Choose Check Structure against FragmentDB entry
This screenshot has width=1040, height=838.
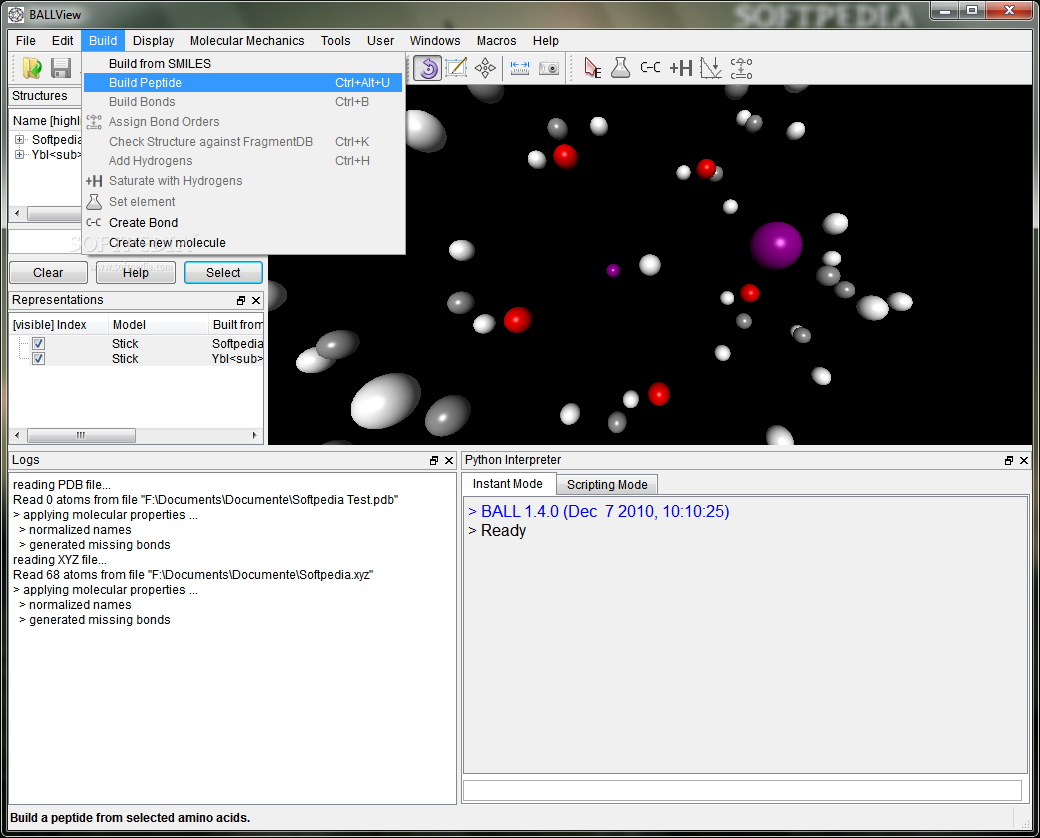[x=243, y=141]
